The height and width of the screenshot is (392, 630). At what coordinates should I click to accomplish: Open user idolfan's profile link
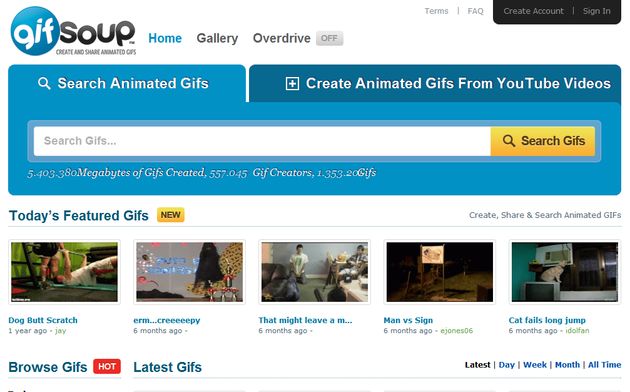point(577,331)
